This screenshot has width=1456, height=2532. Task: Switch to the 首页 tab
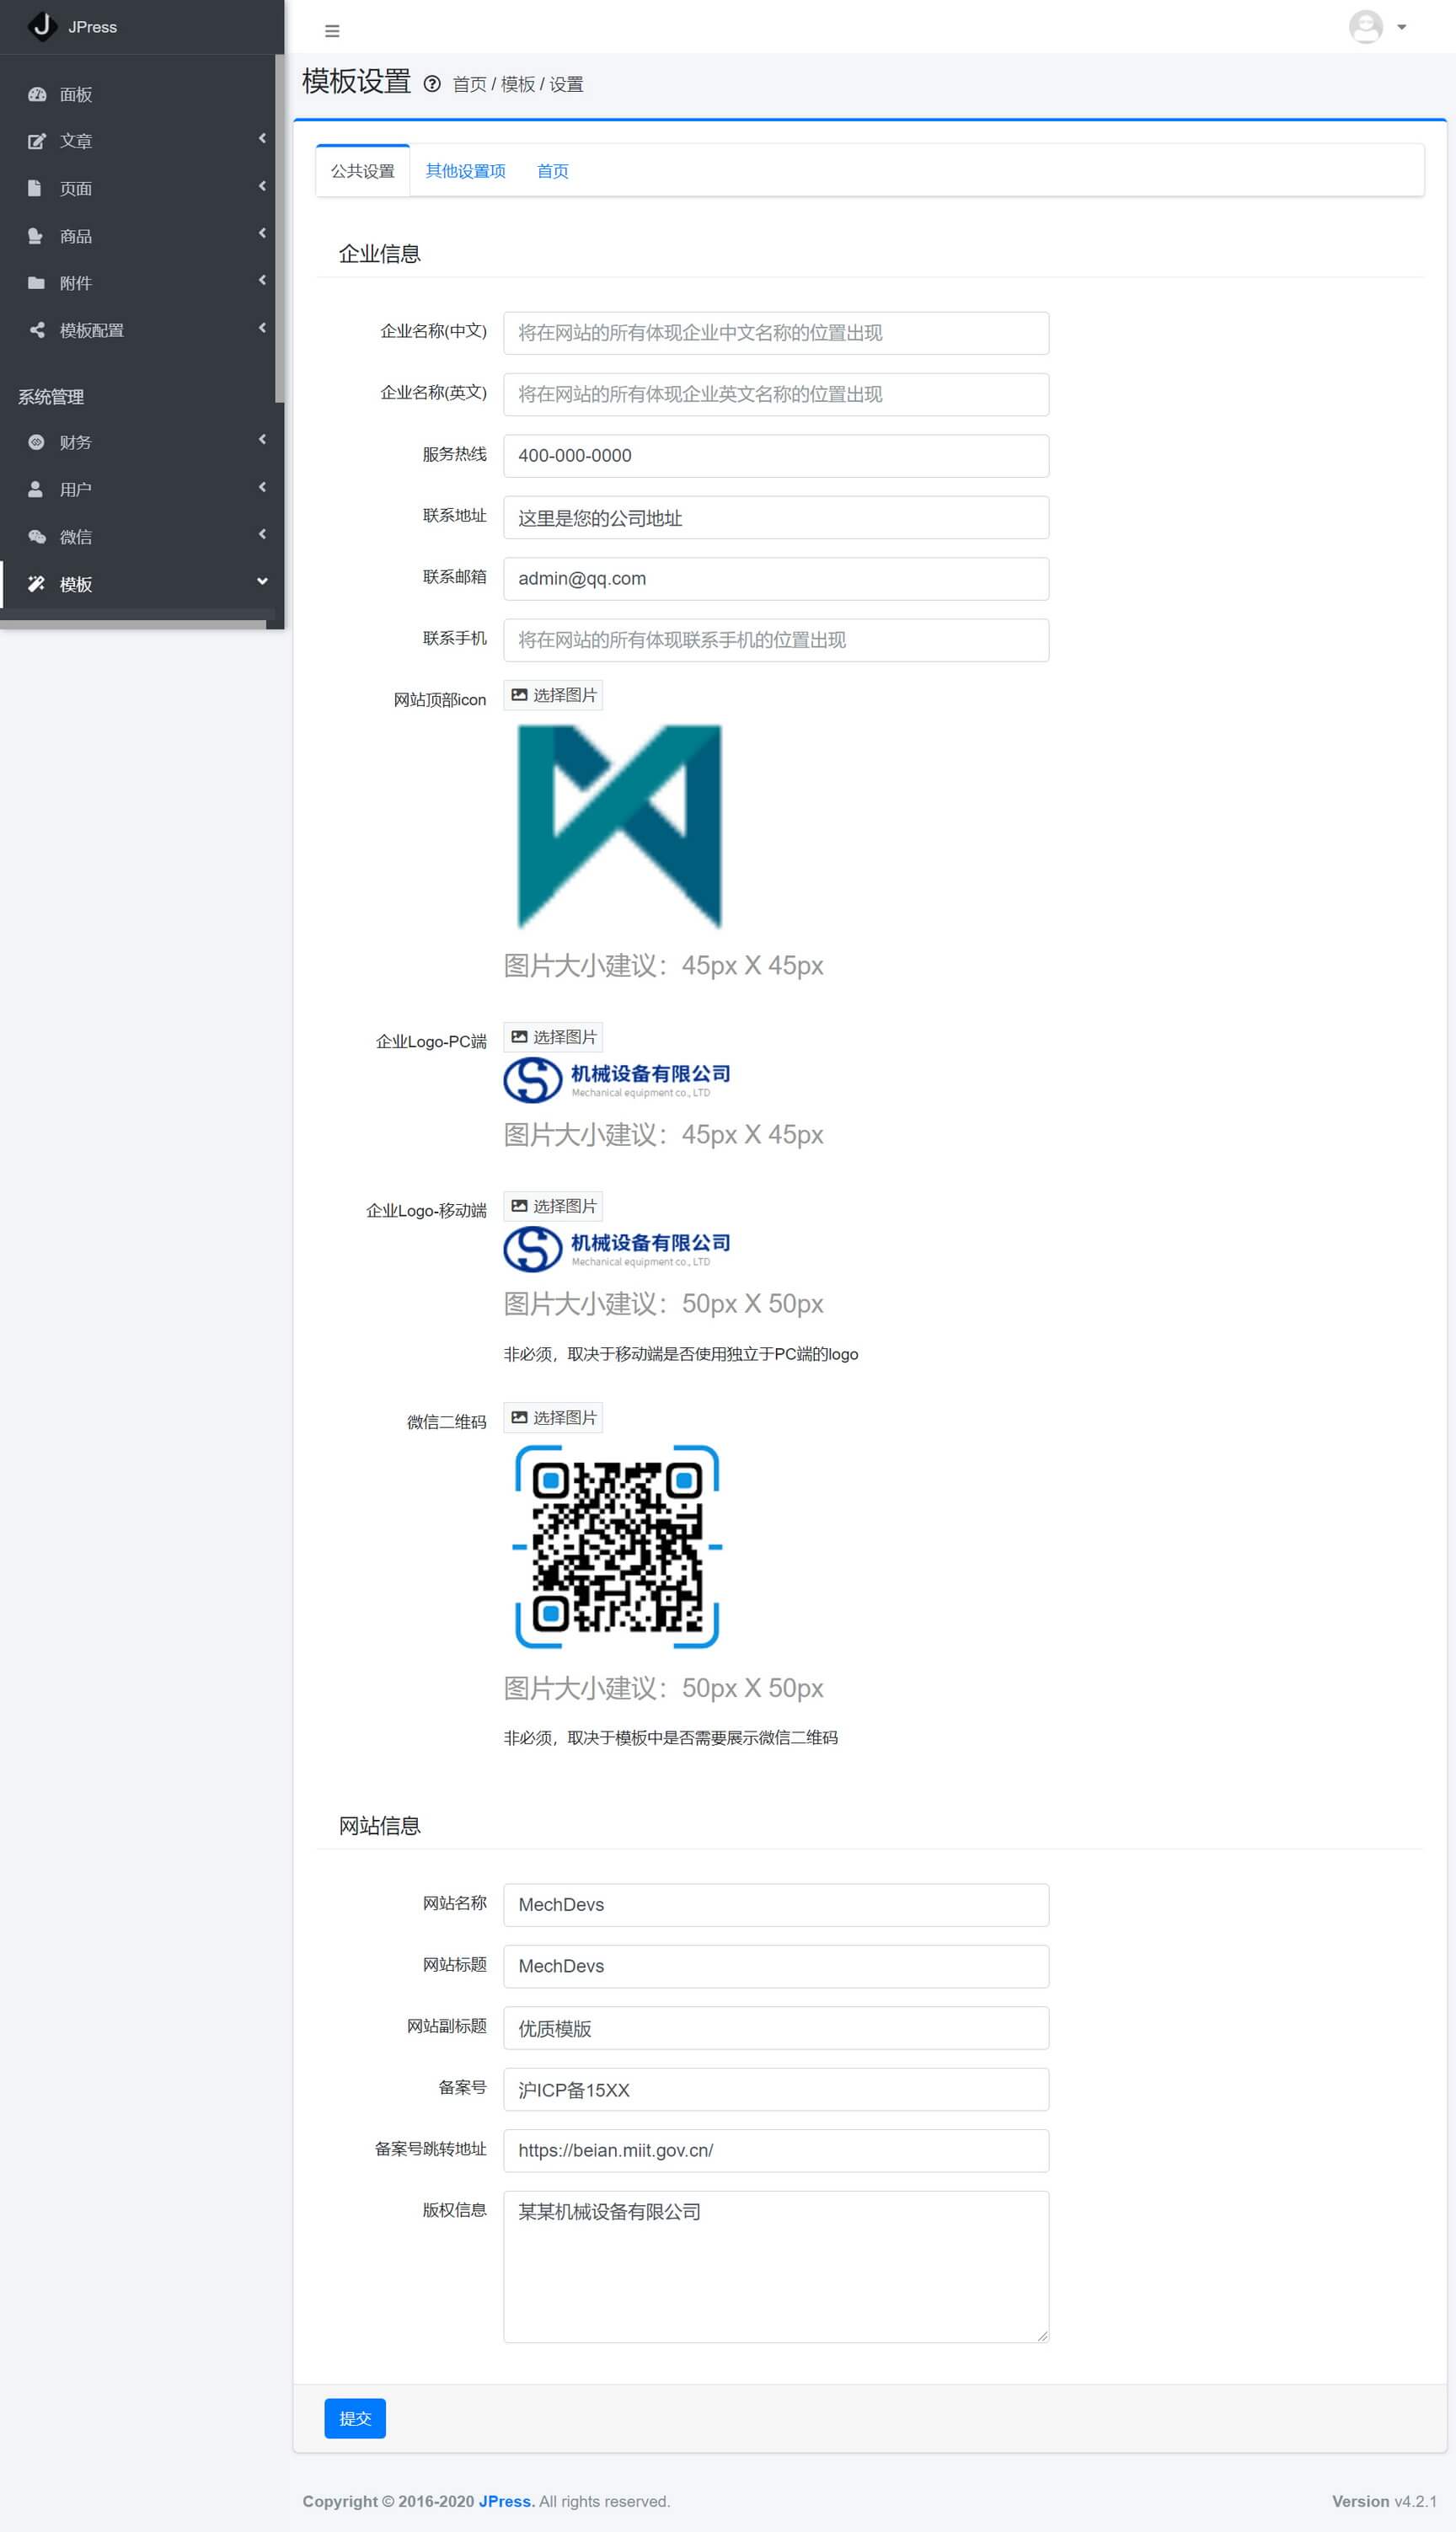pos(552,171)
